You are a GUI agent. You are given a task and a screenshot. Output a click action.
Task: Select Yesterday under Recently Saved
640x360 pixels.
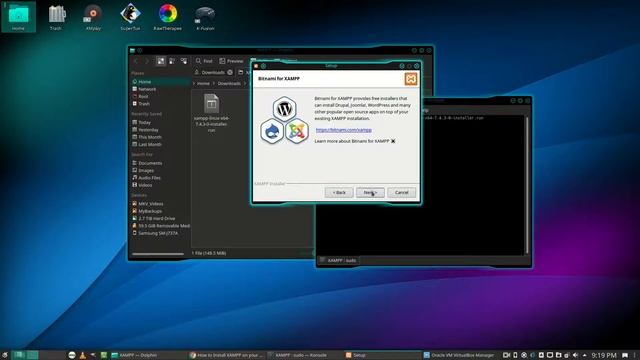pyautogui.click(x=160, y=130)
